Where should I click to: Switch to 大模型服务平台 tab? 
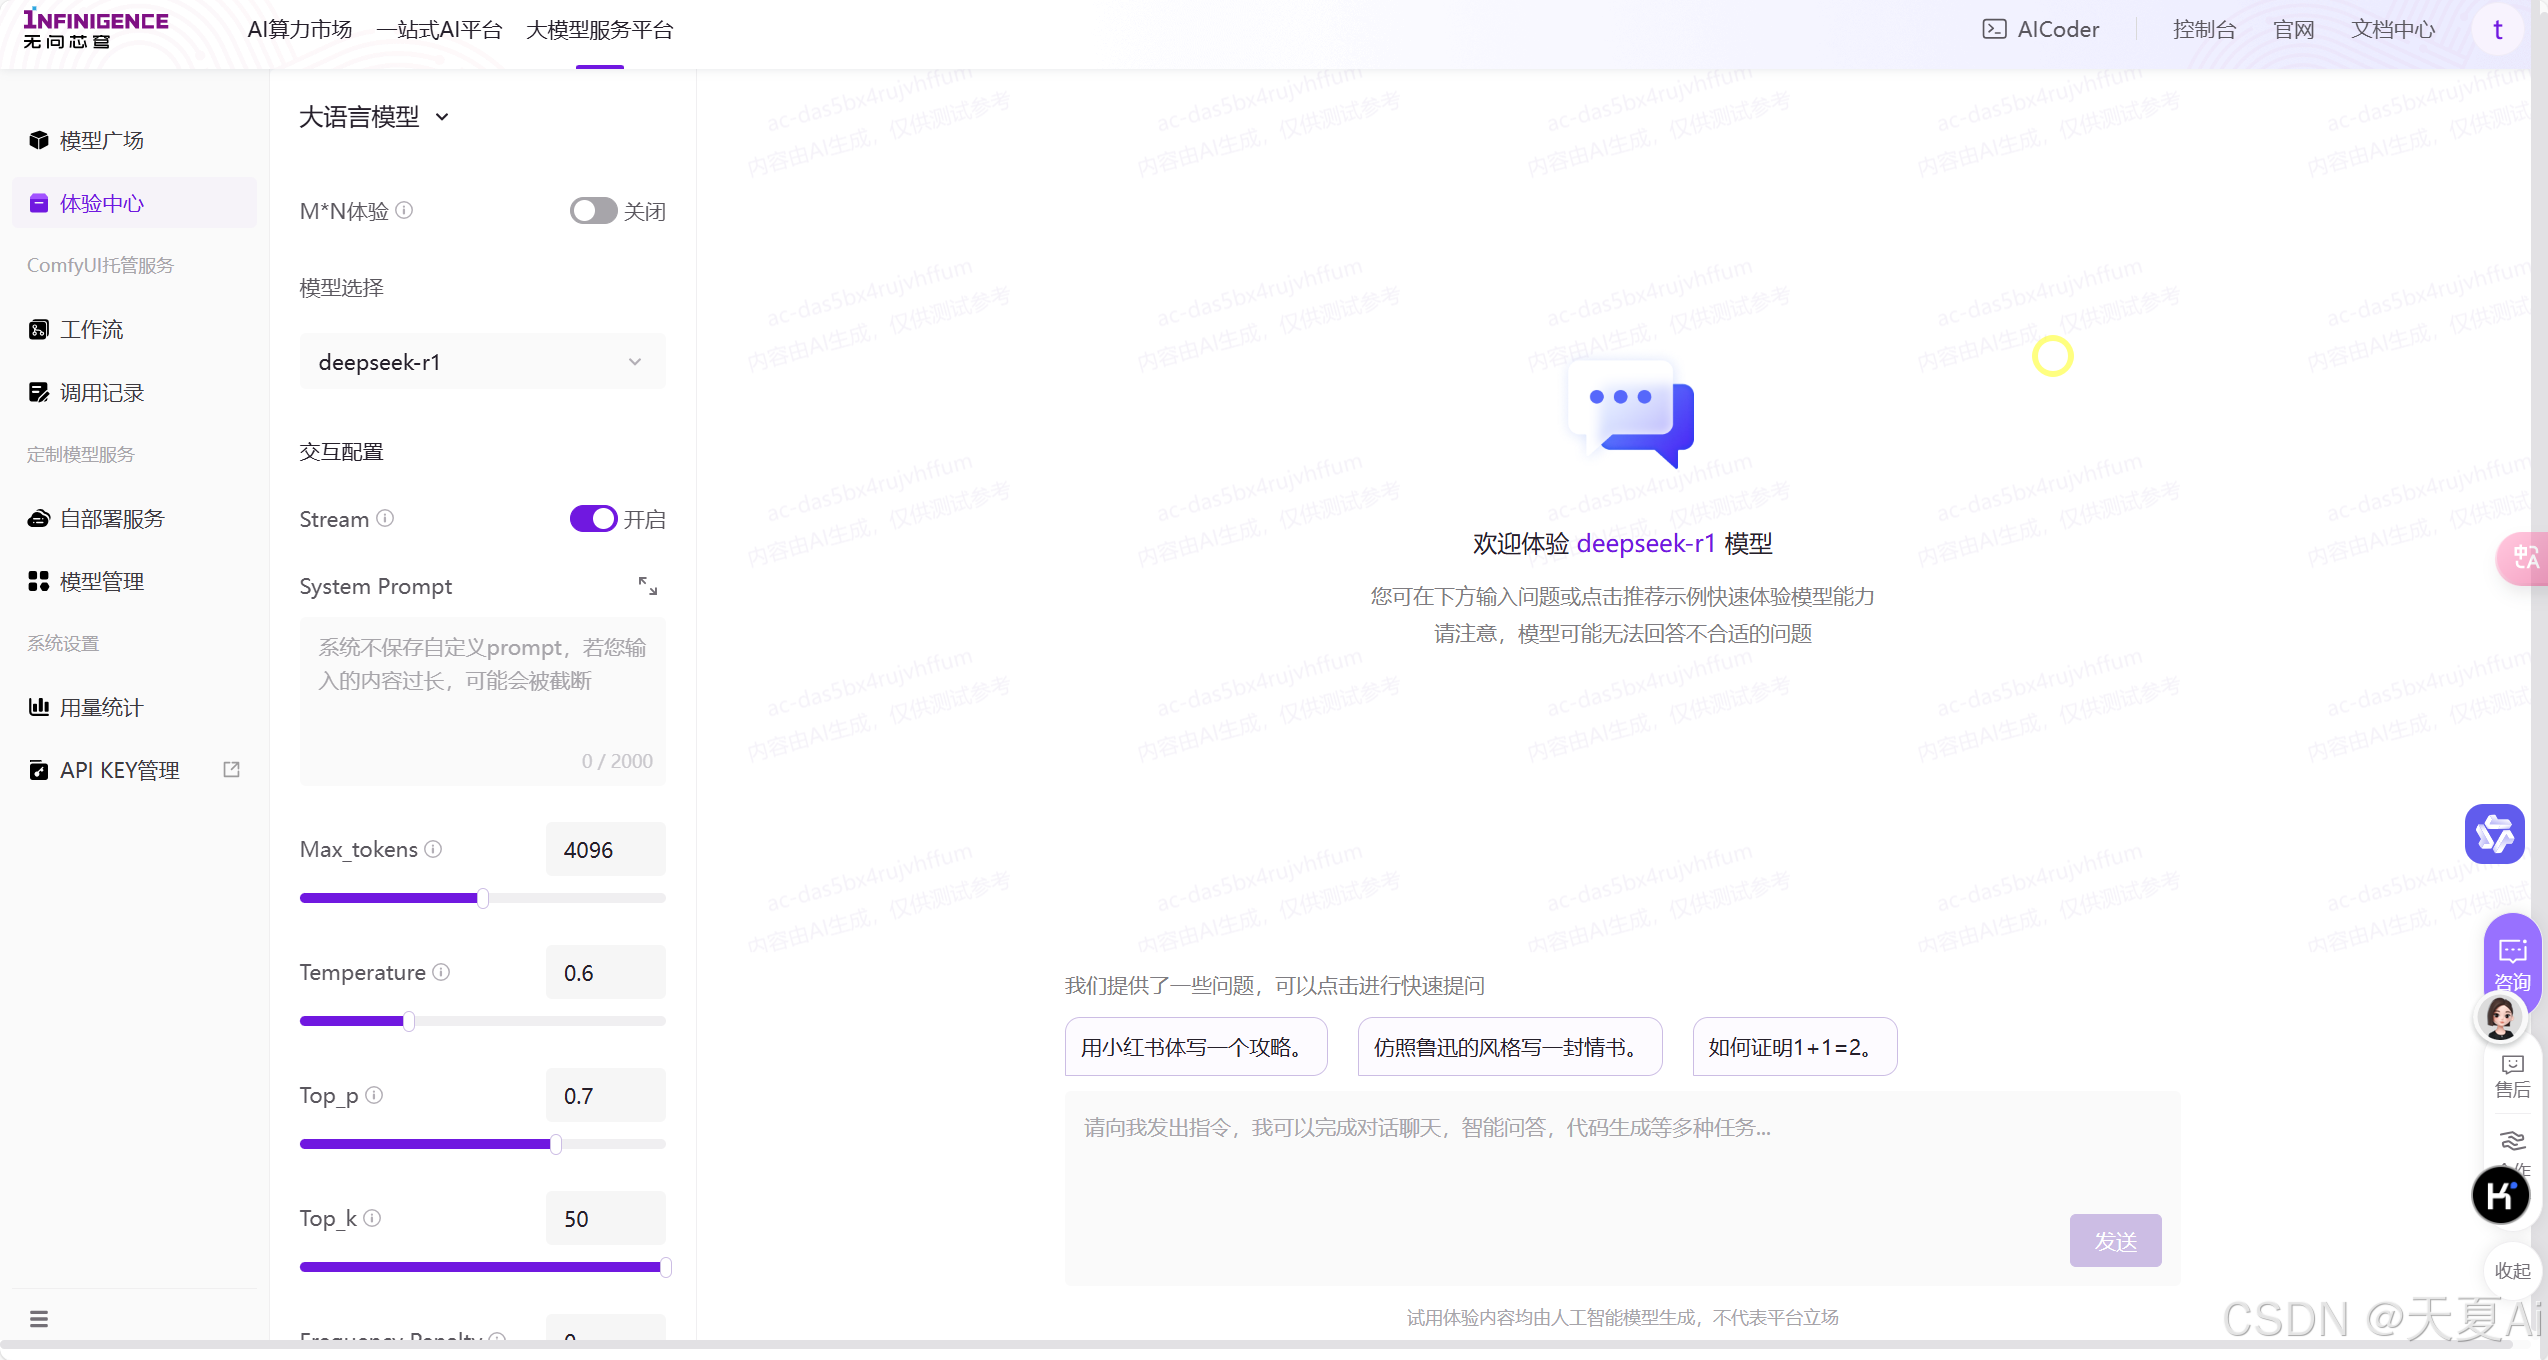coord(600,30)
